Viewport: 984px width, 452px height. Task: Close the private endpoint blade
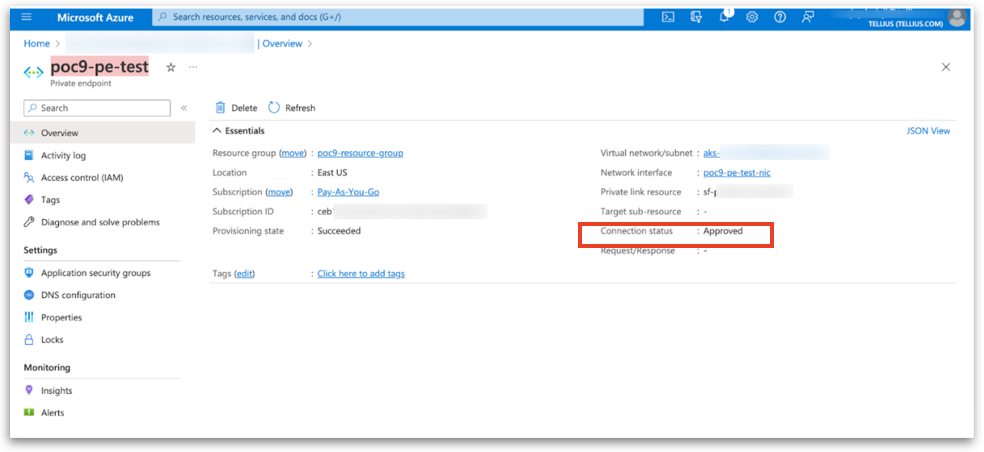[x=946, y=67]
